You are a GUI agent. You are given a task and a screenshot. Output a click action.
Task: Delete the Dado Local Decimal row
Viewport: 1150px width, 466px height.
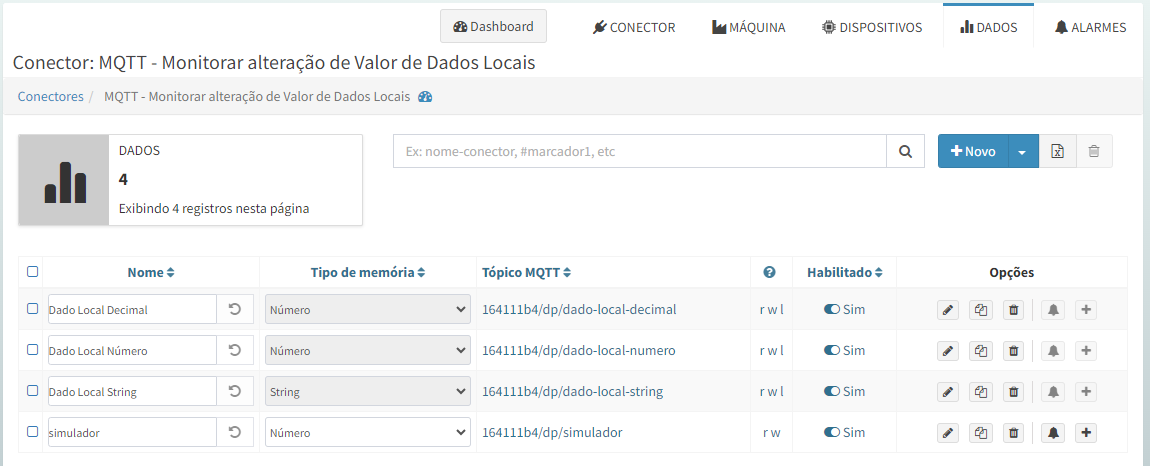pos(1013,310)
